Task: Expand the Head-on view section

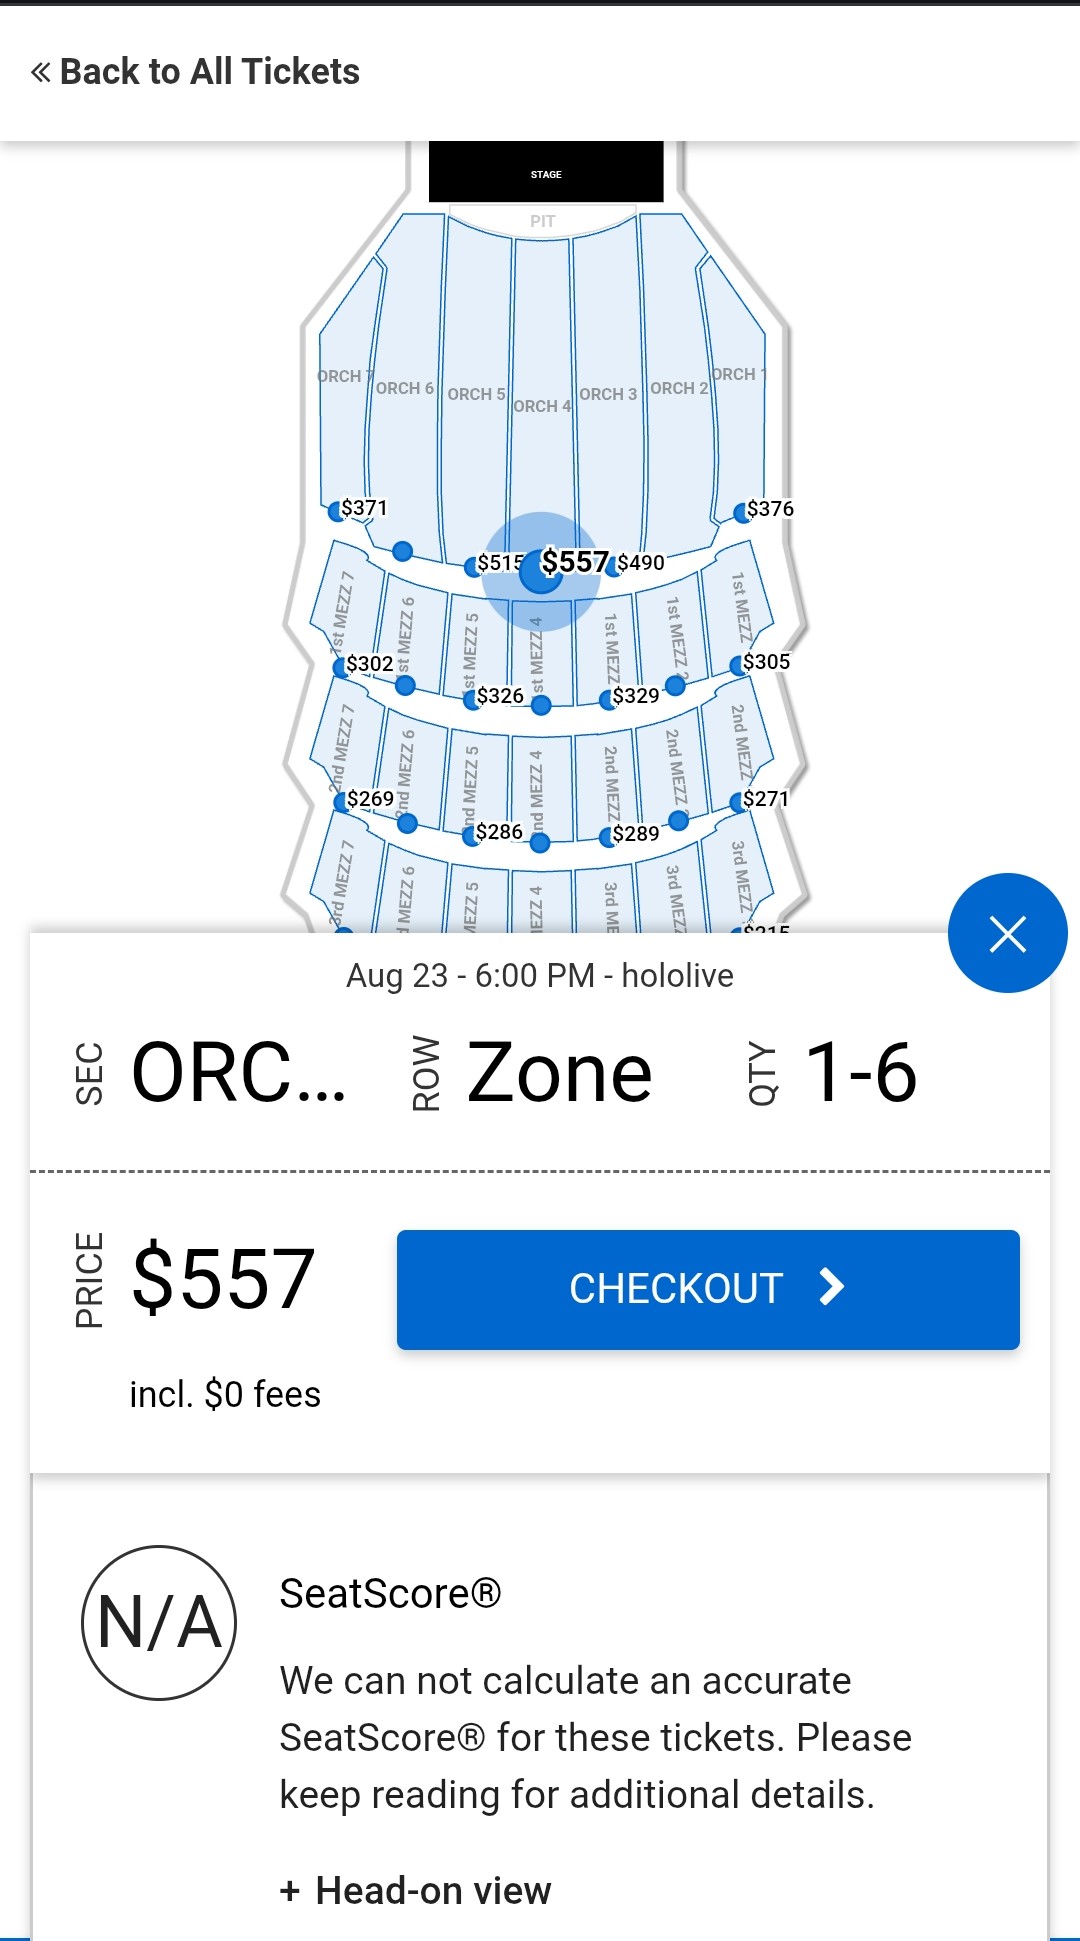Action: 416,1891
